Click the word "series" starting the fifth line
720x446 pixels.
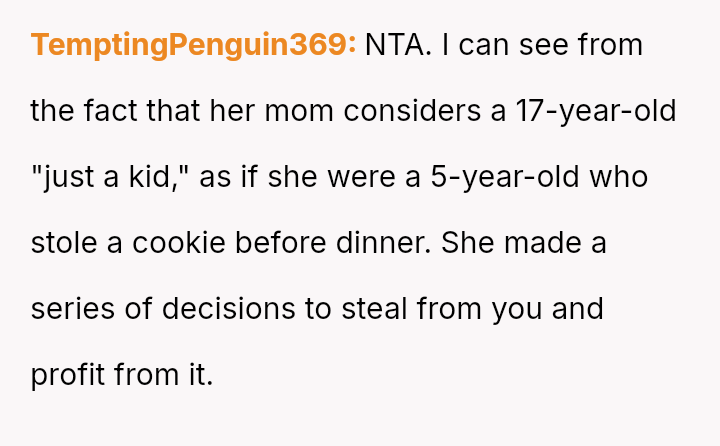coord(73,309)
